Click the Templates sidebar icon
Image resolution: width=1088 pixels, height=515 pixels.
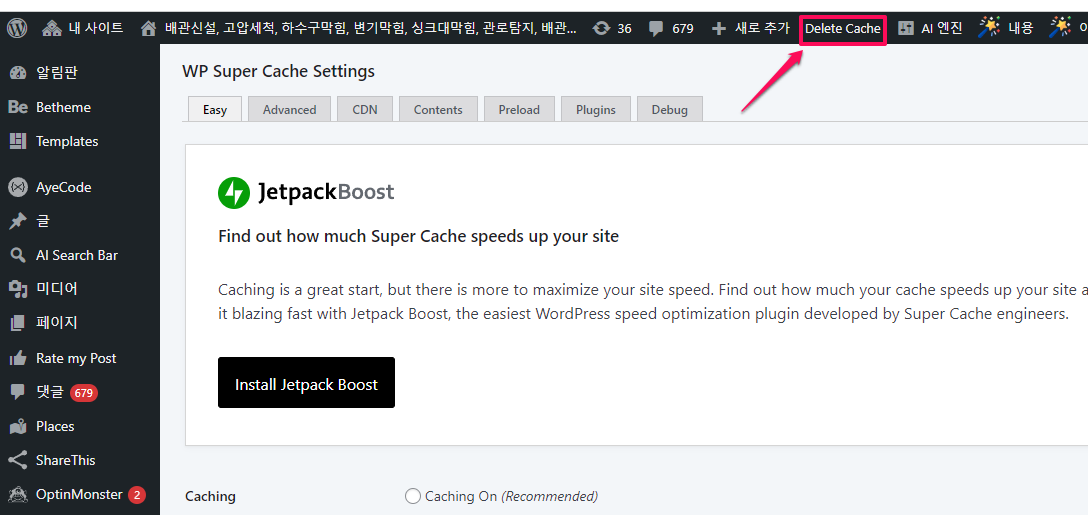18,141
